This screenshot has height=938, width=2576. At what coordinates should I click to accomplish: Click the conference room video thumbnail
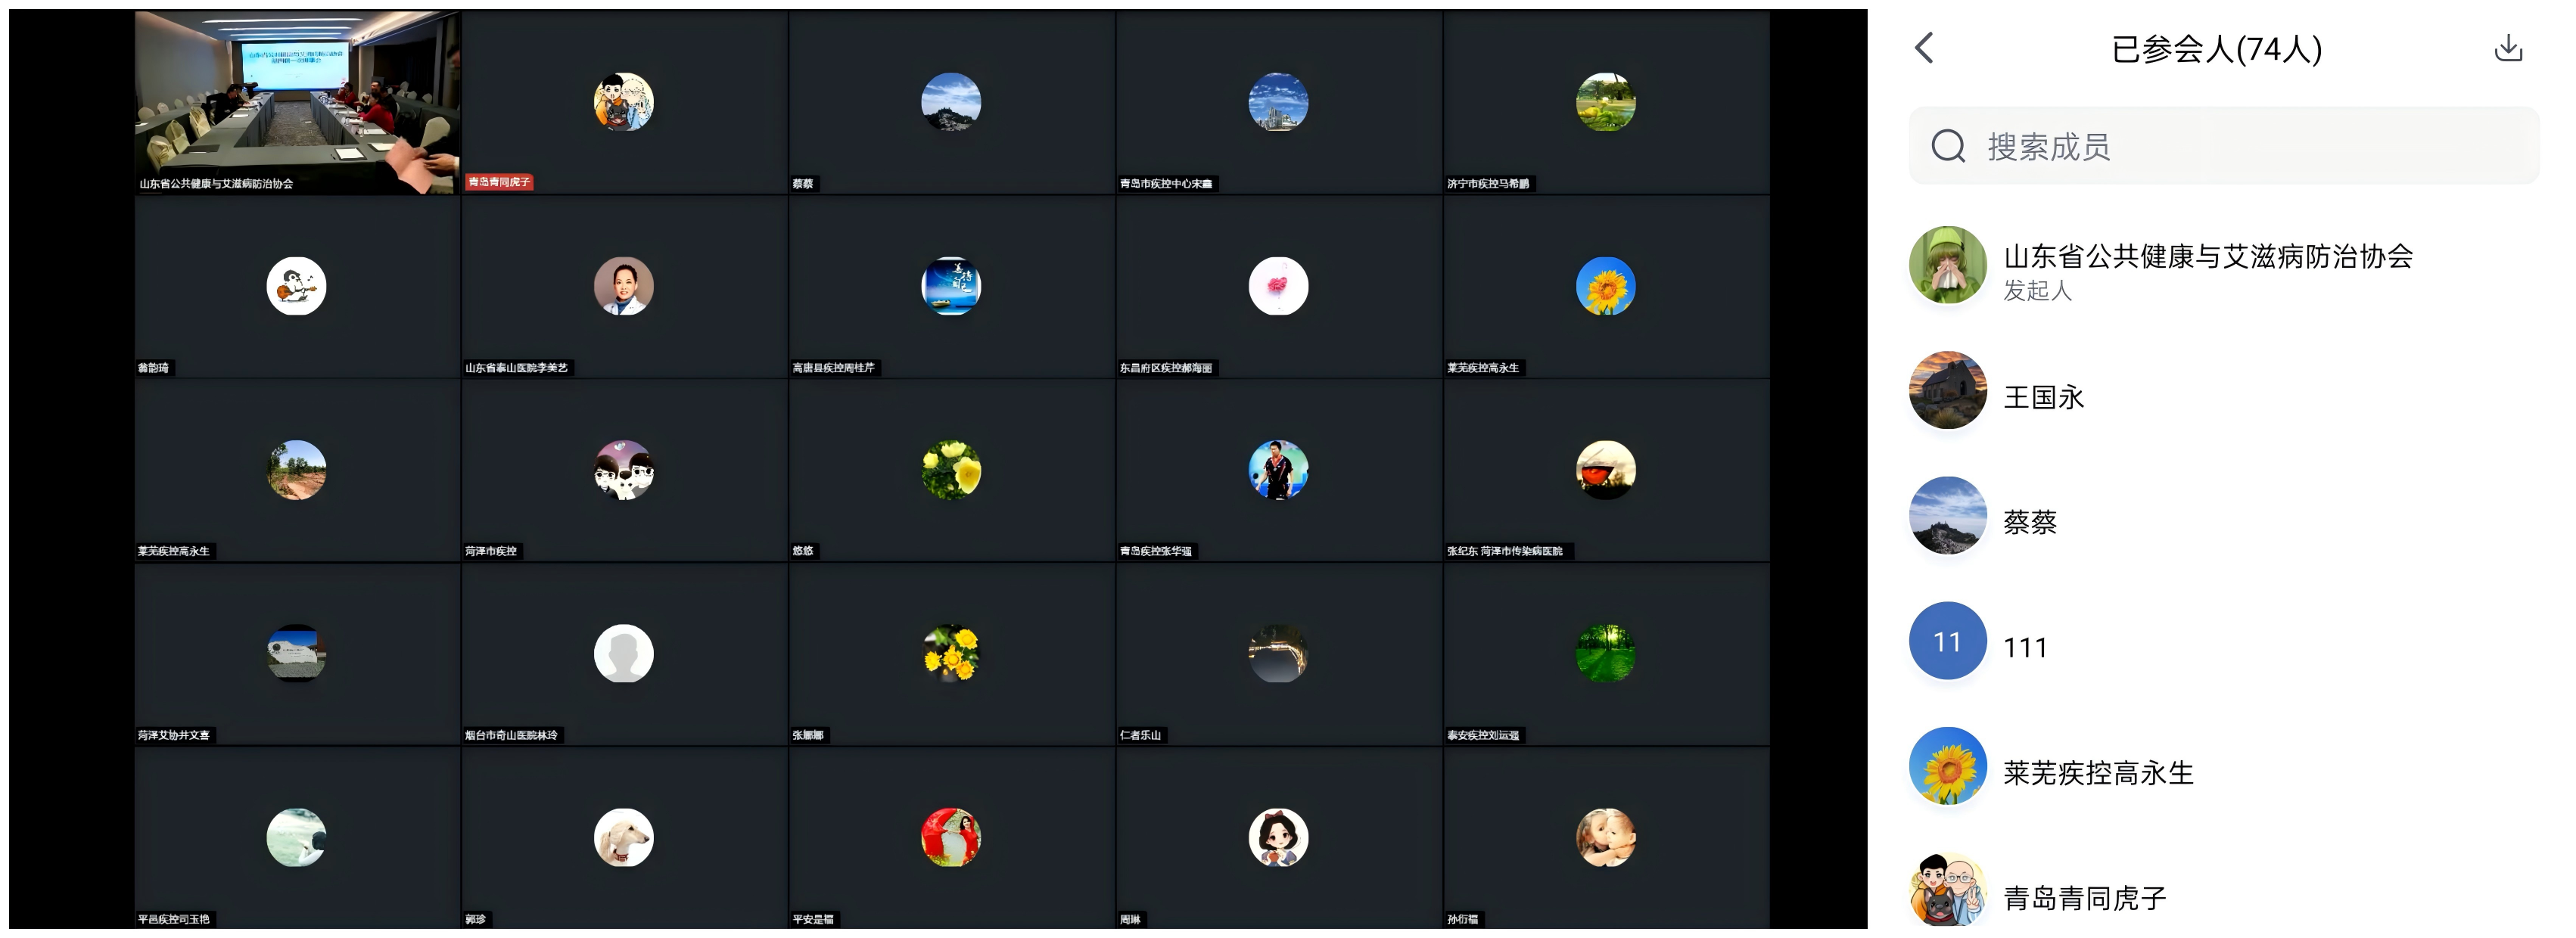(297, 102)
